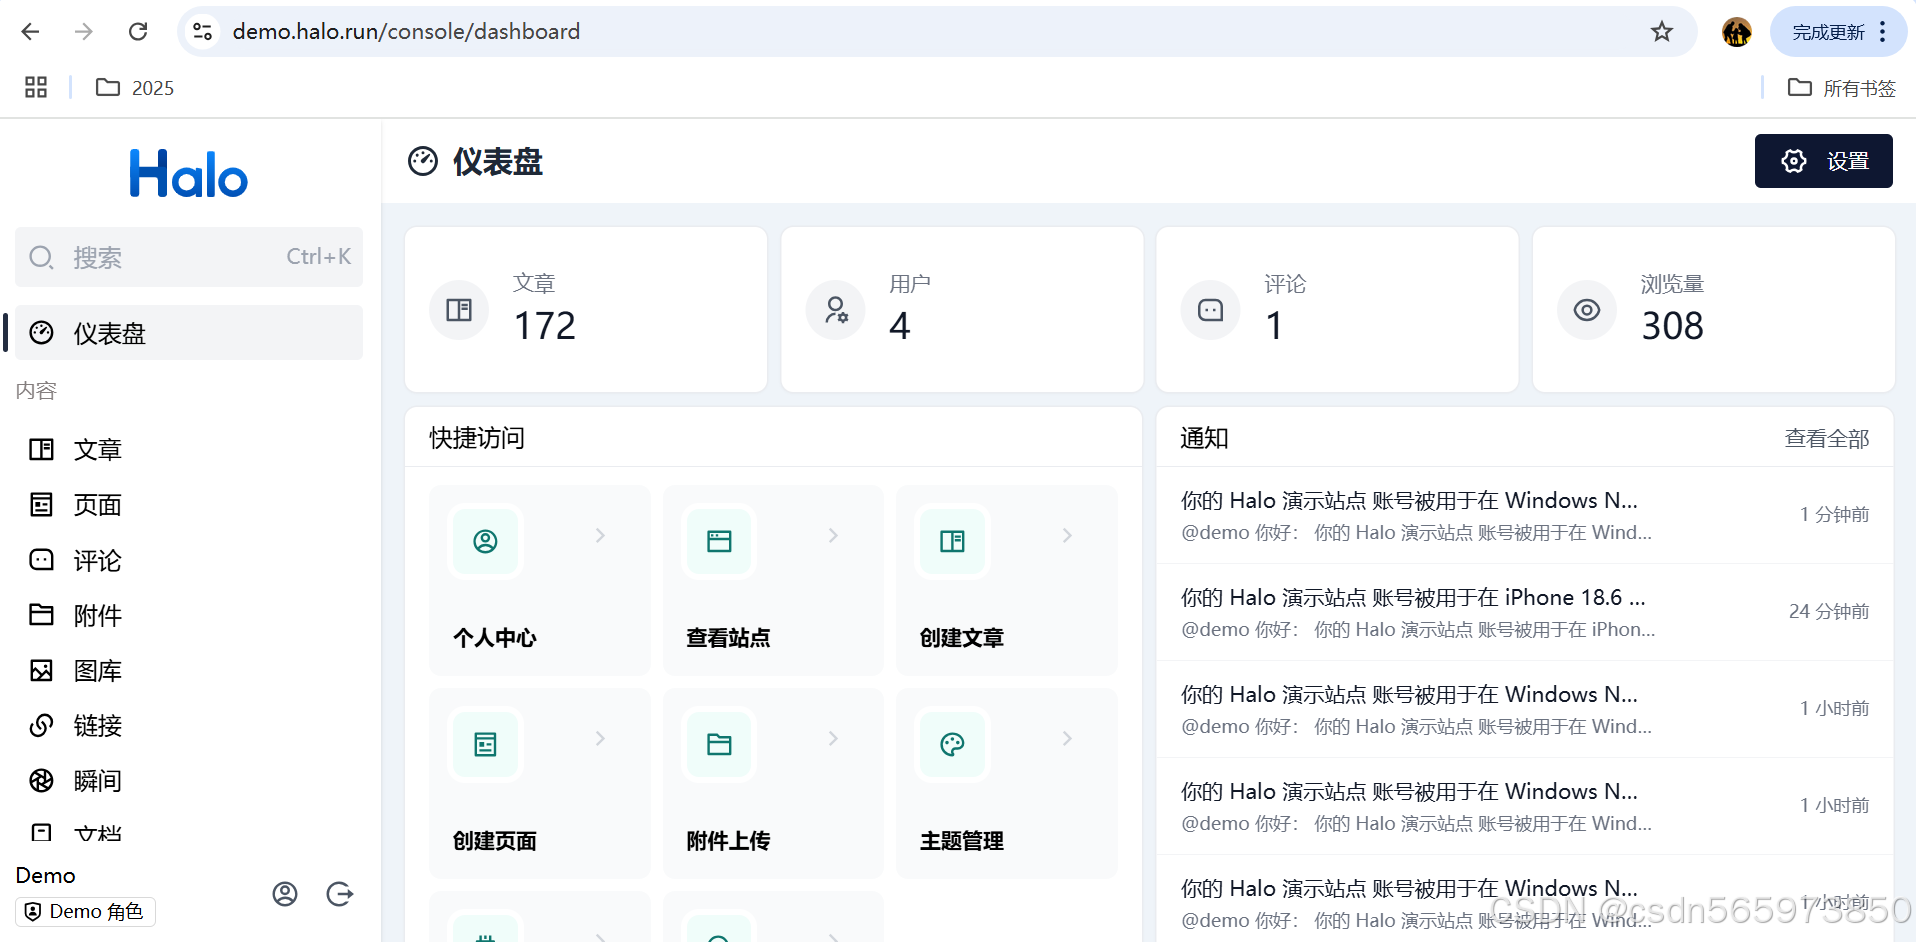Click the 创建文章 shortcut icon
1916x942 pixels.
[951, 541]
